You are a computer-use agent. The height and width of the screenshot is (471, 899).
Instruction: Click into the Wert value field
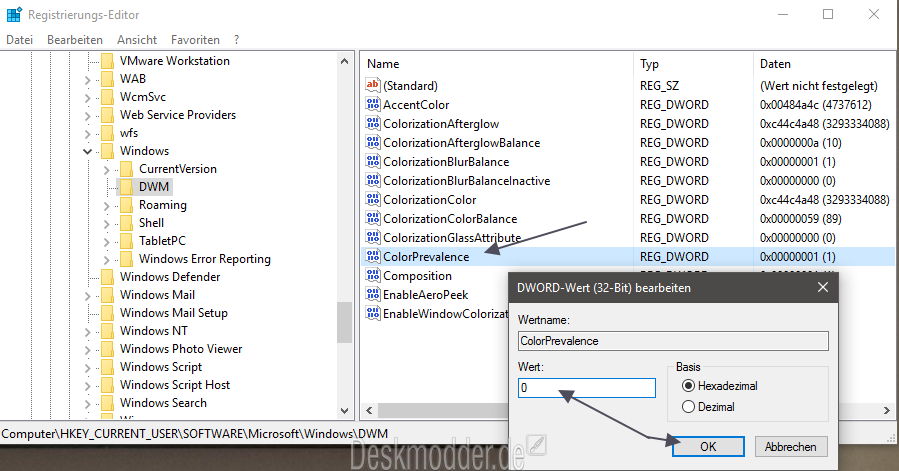pos(587,388)
